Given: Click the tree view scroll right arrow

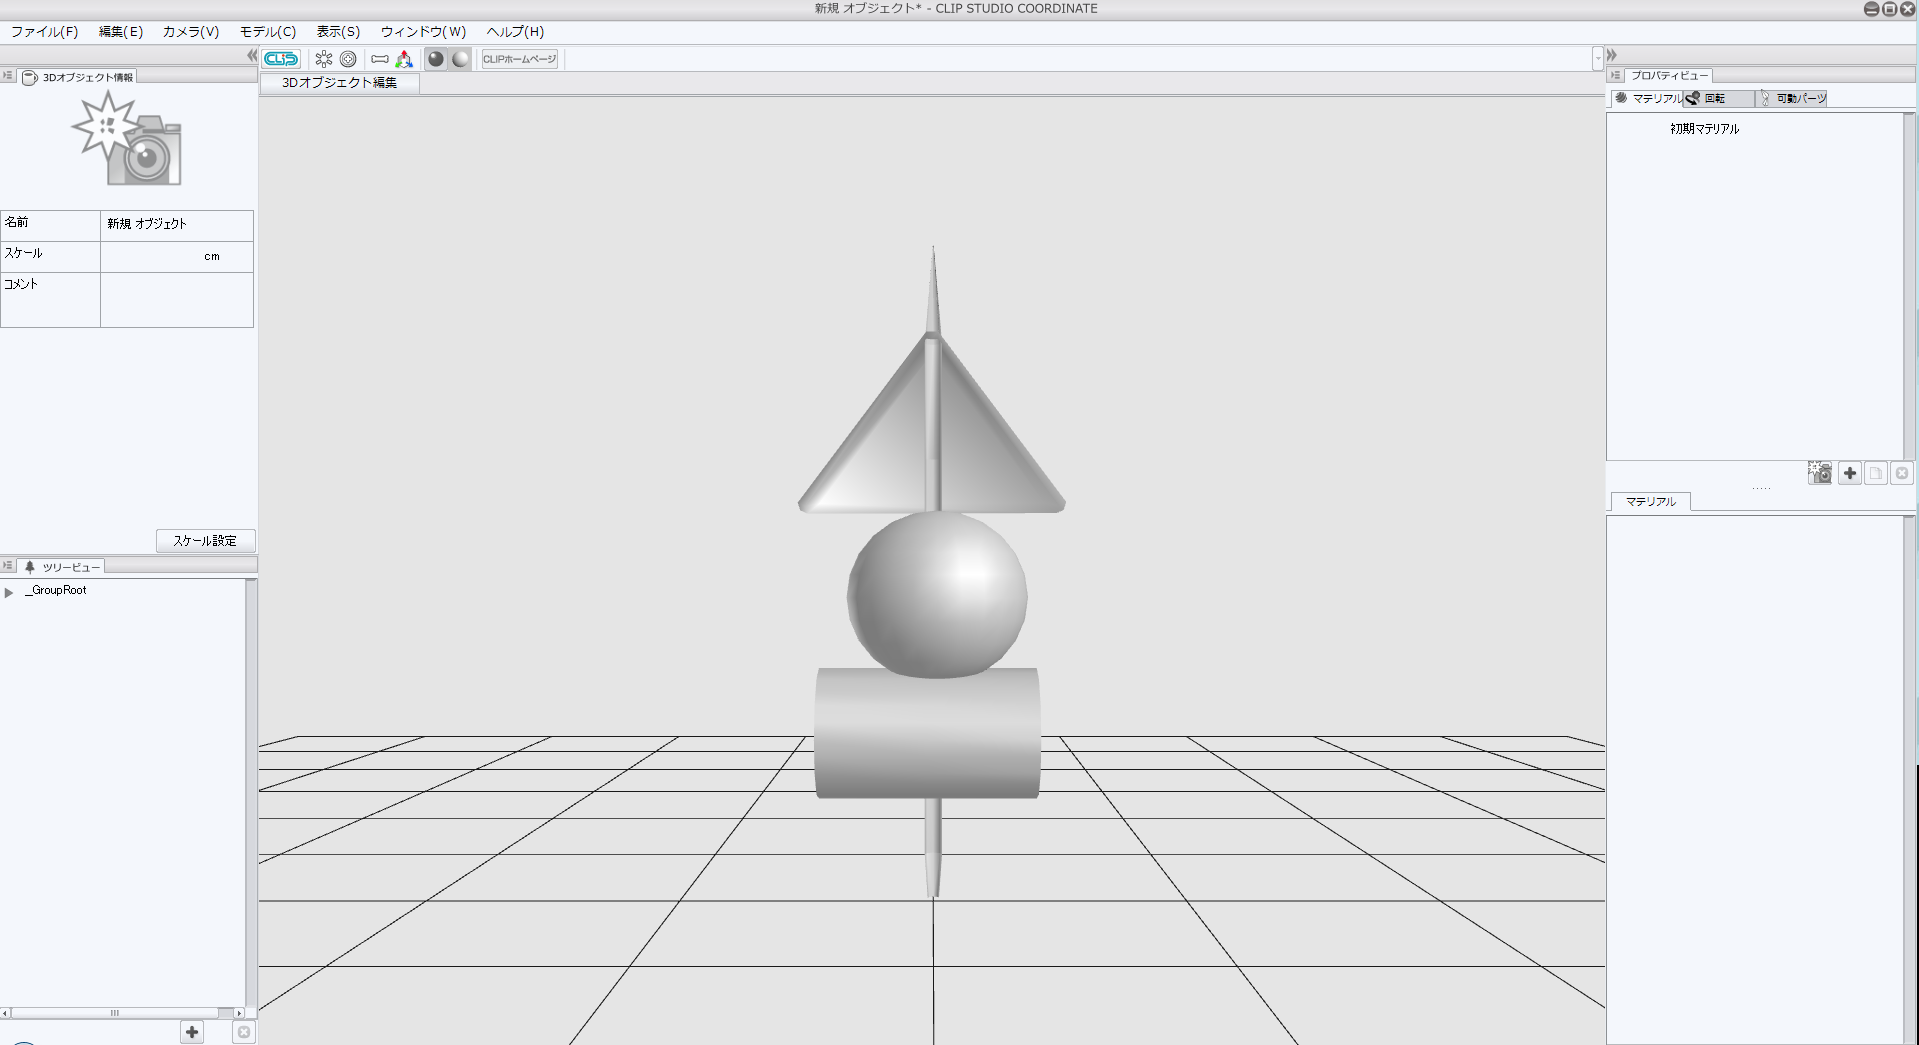Looking at the screenshot, I should 238,1013.
